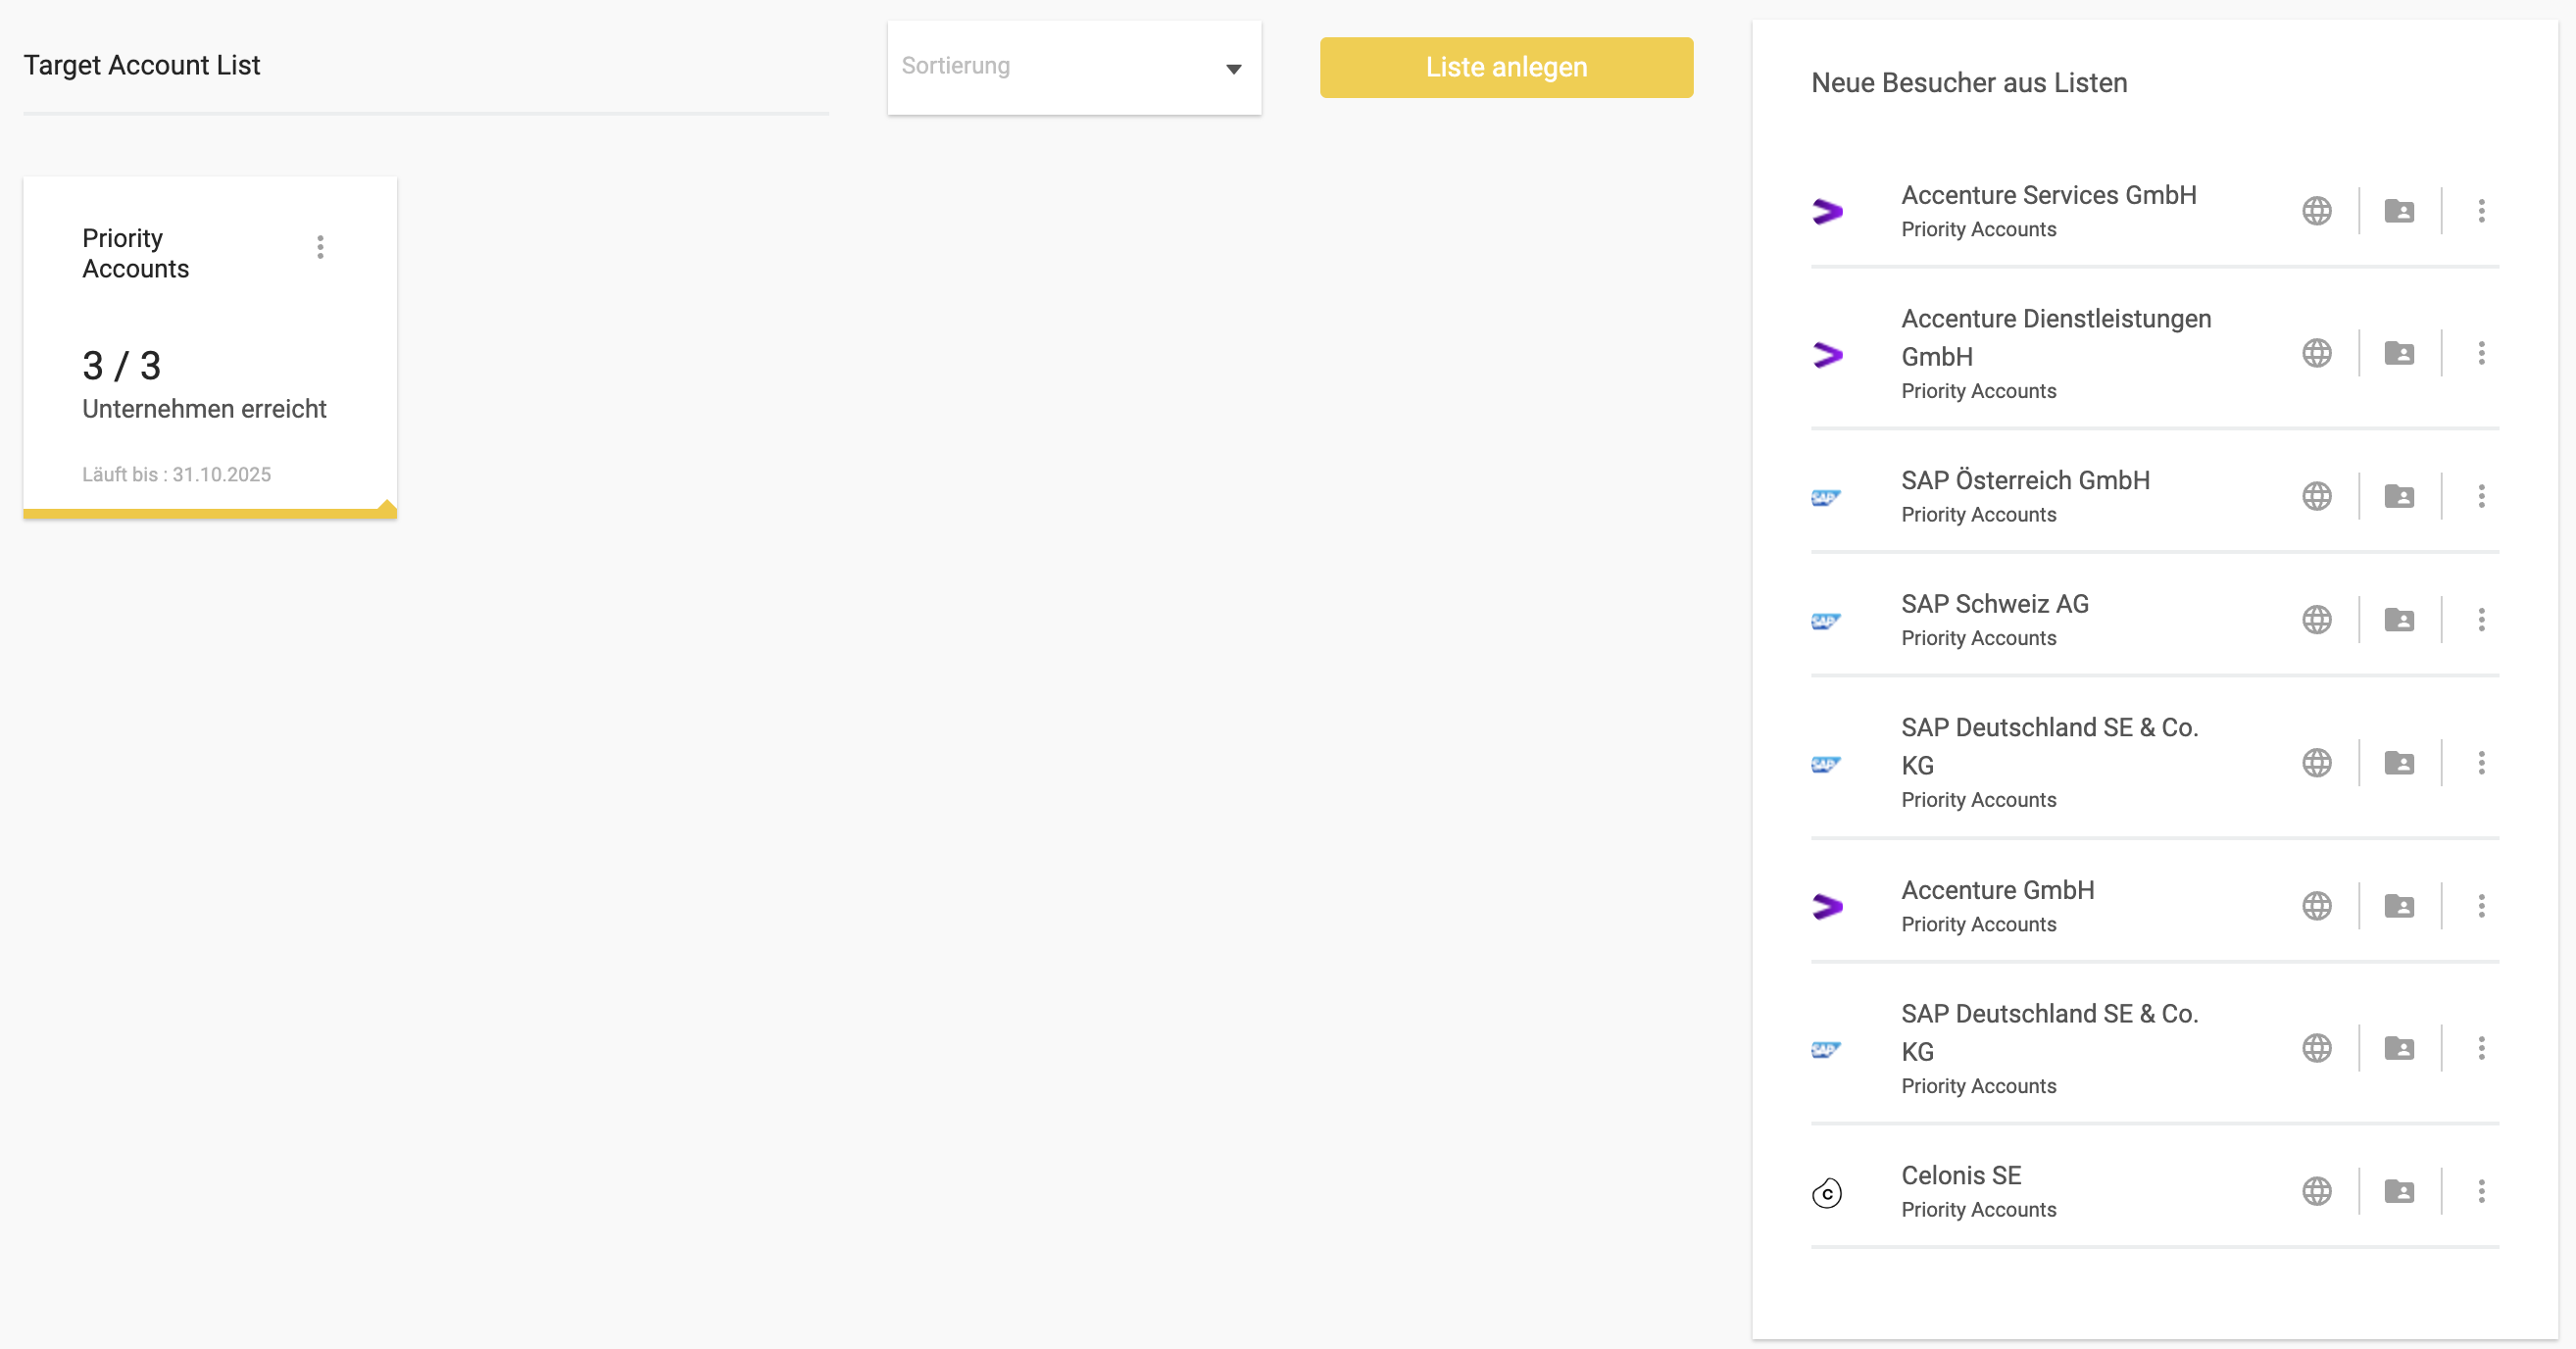Open three-dot menu for Celonis SE
Viewport: 2576px width, 1349px height.
2481,1191
